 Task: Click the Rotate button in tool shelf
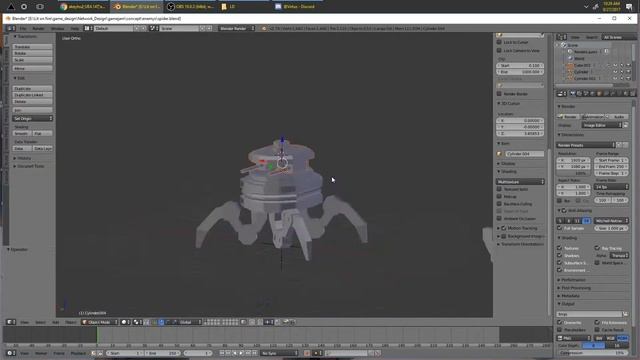(x=33, y=53)
